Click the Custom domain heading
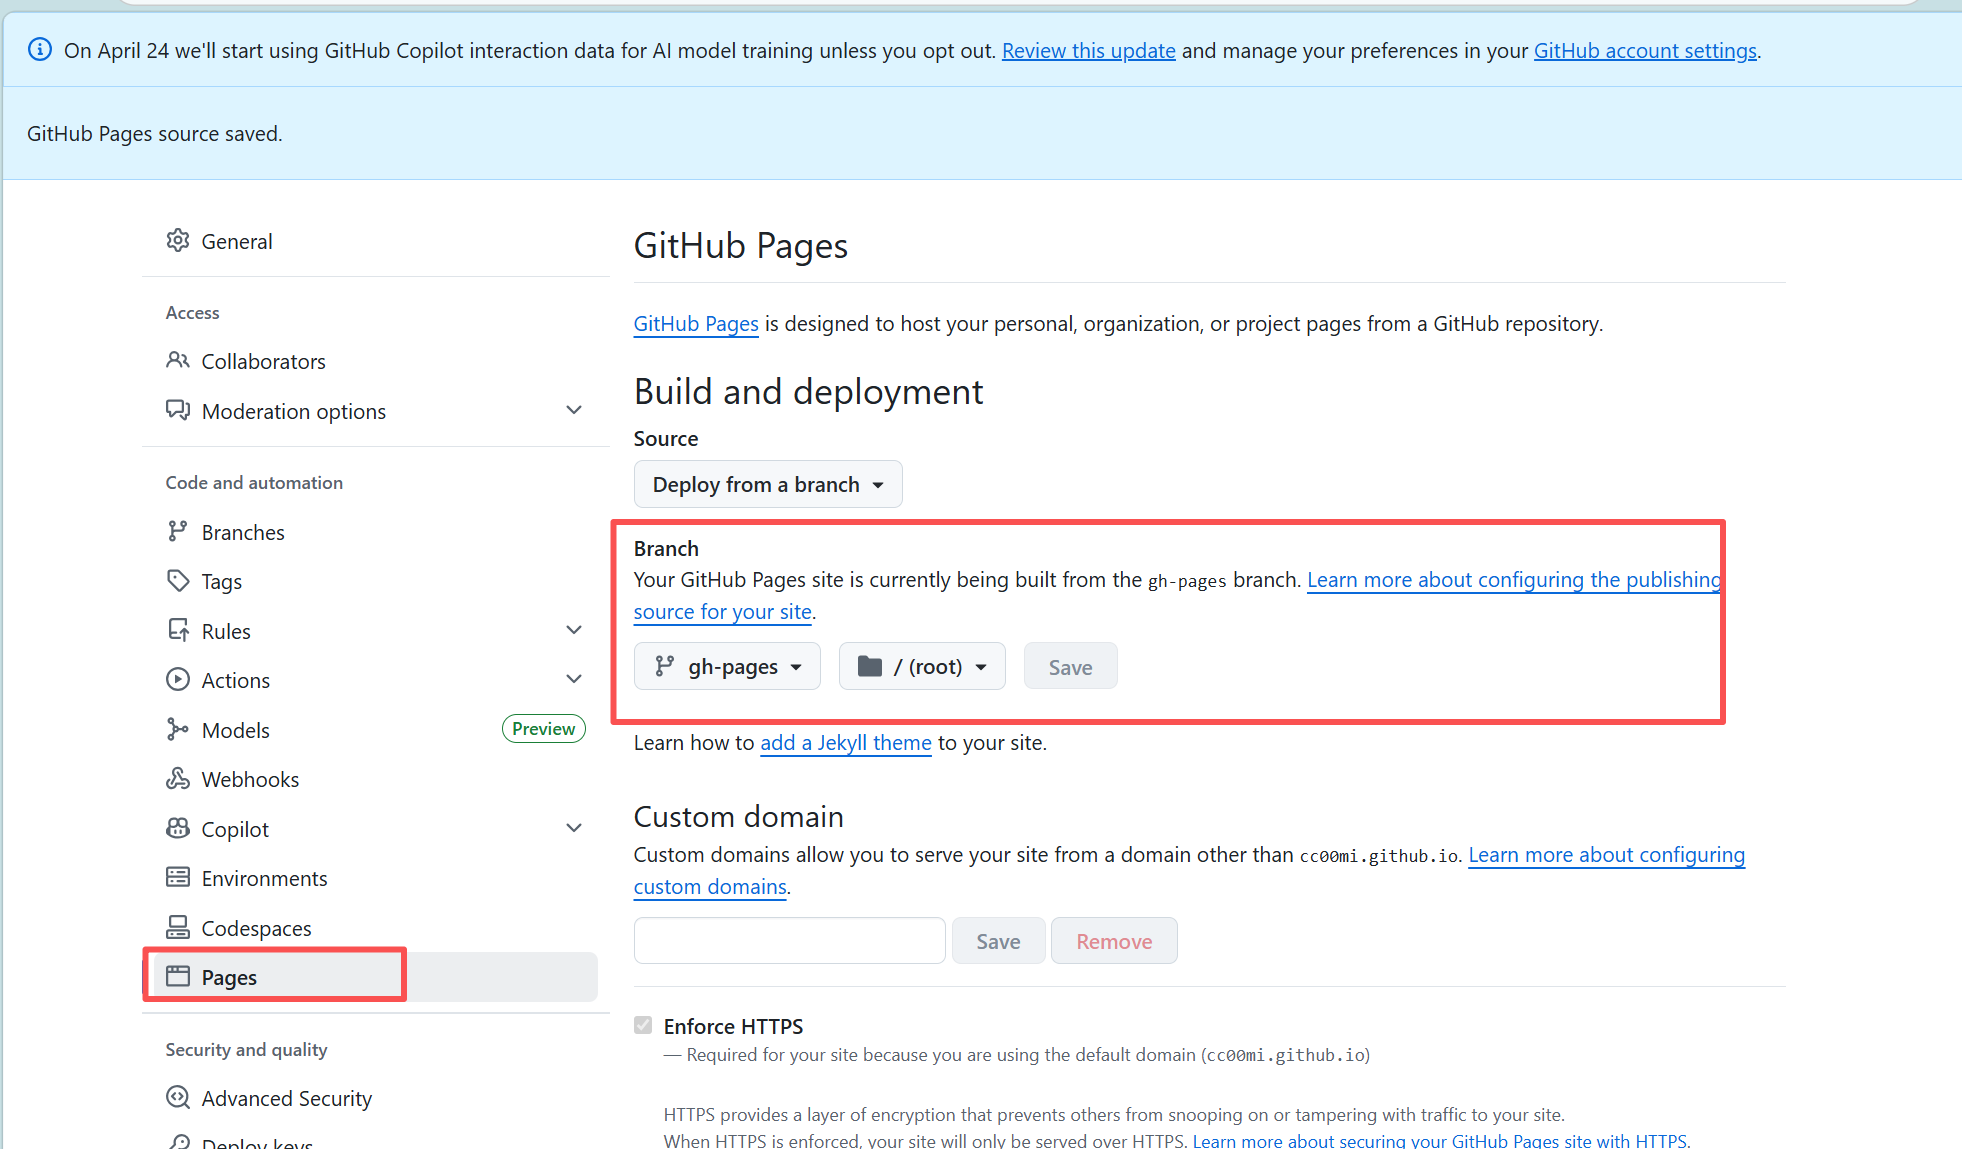 pyautogui.click(x=739, y=817)
